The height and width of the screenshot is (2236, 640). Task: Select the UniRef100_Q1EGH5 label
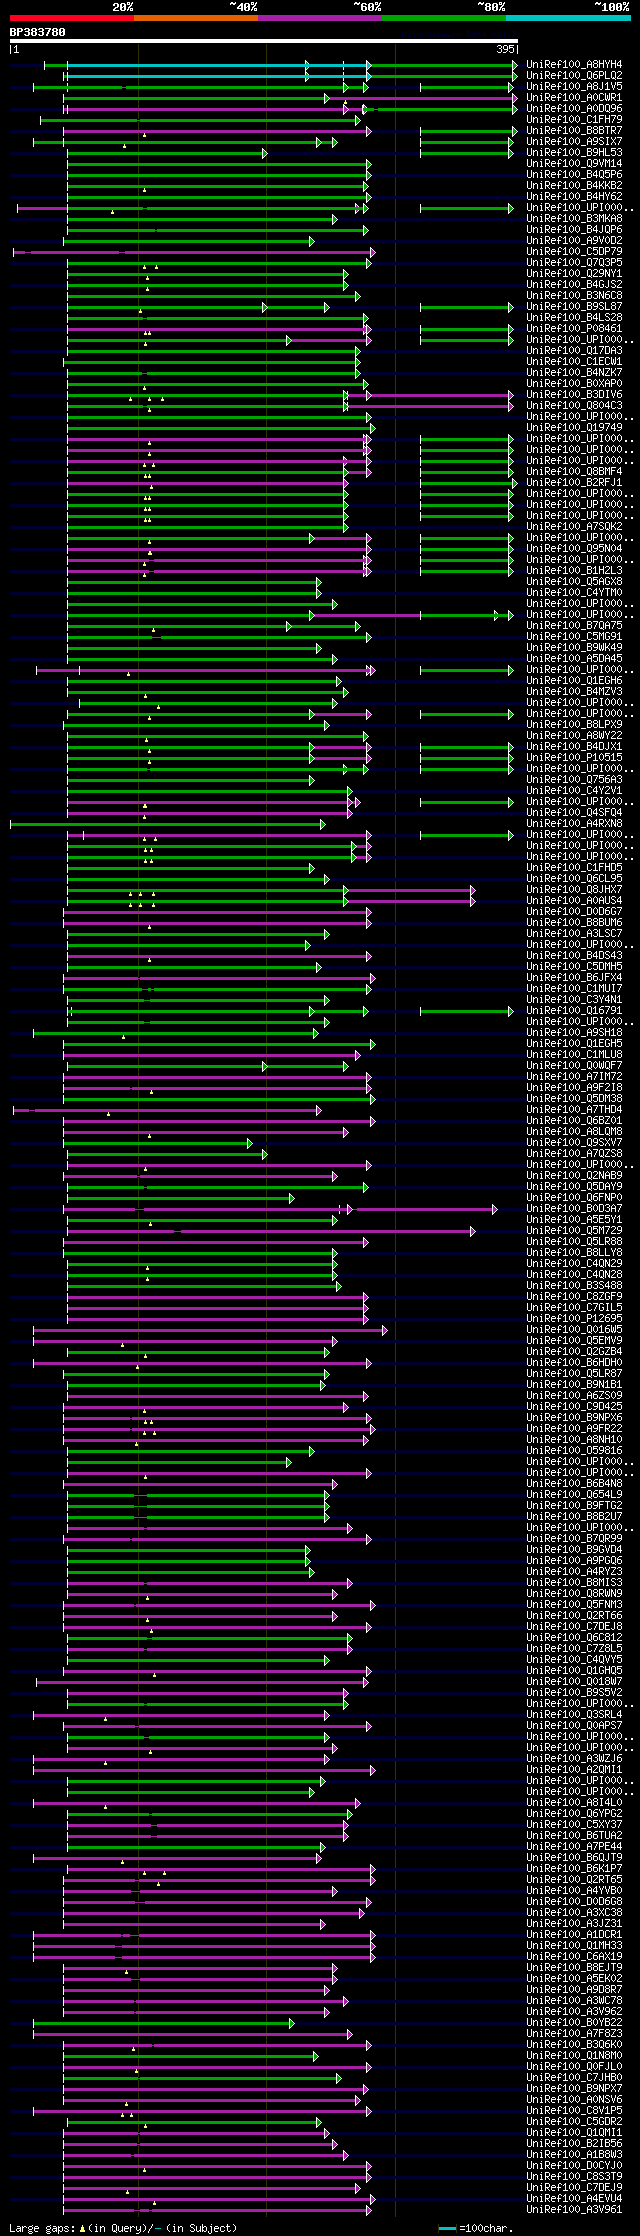point(574,1043)
